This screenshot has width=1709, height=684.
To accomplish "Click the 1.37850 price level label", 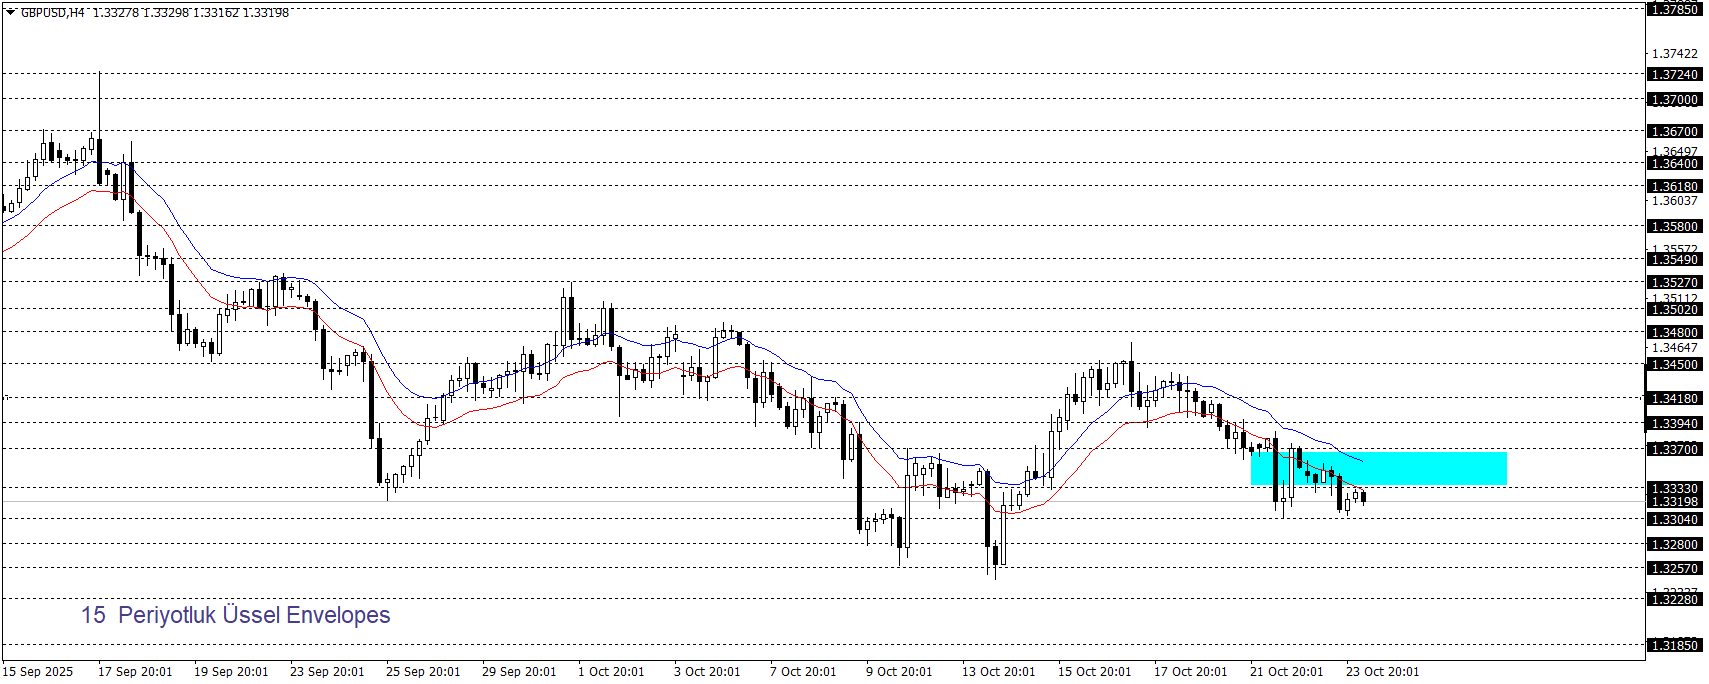I will pyautogui.click(x=1673, y=9).
